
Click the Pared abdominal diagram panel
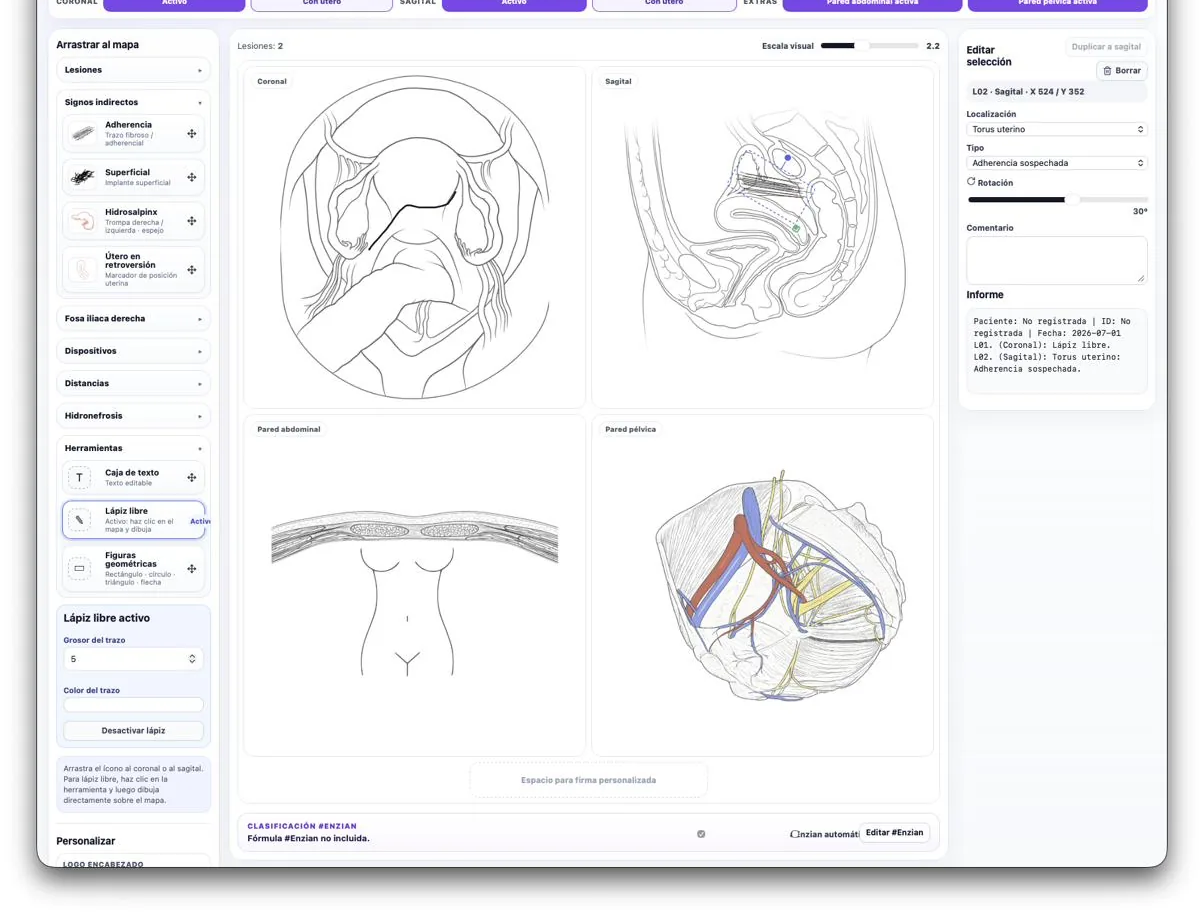pos(414,585)
